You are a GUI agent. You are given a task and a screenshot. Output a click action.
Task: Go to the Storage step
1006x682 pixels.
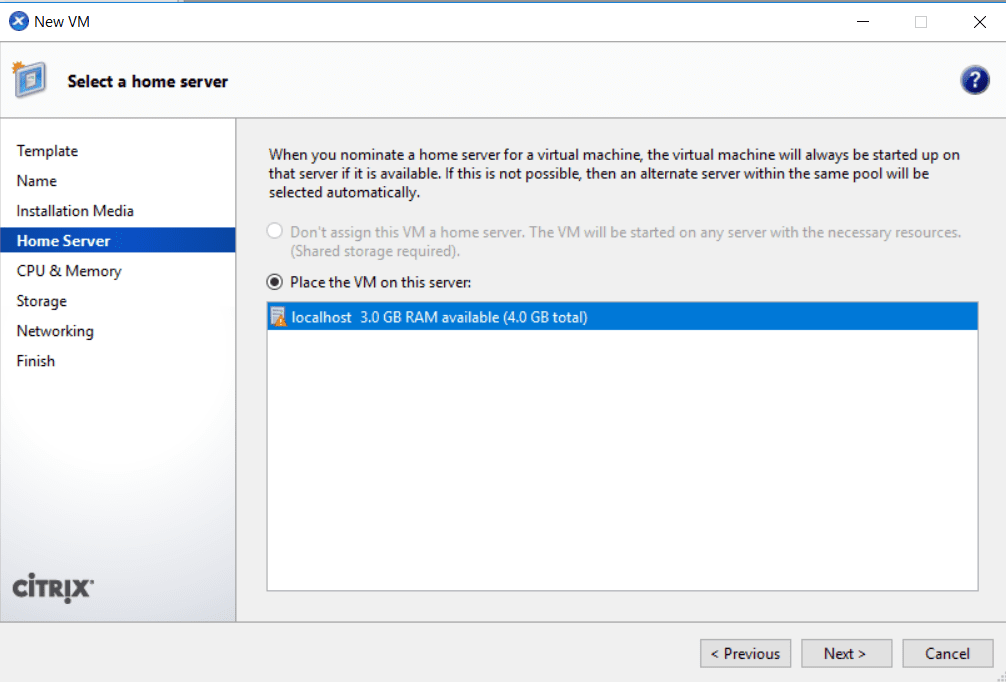[x=41, y=301]
